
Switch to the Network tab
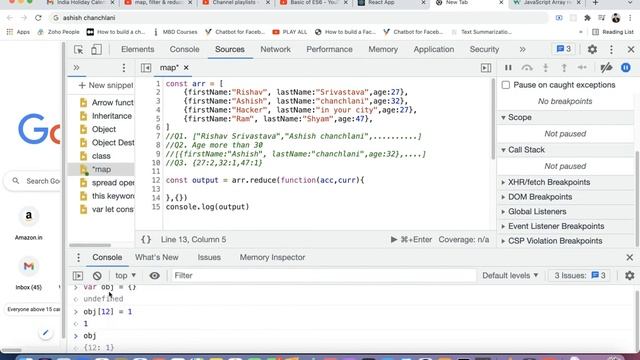pos(276,49)
